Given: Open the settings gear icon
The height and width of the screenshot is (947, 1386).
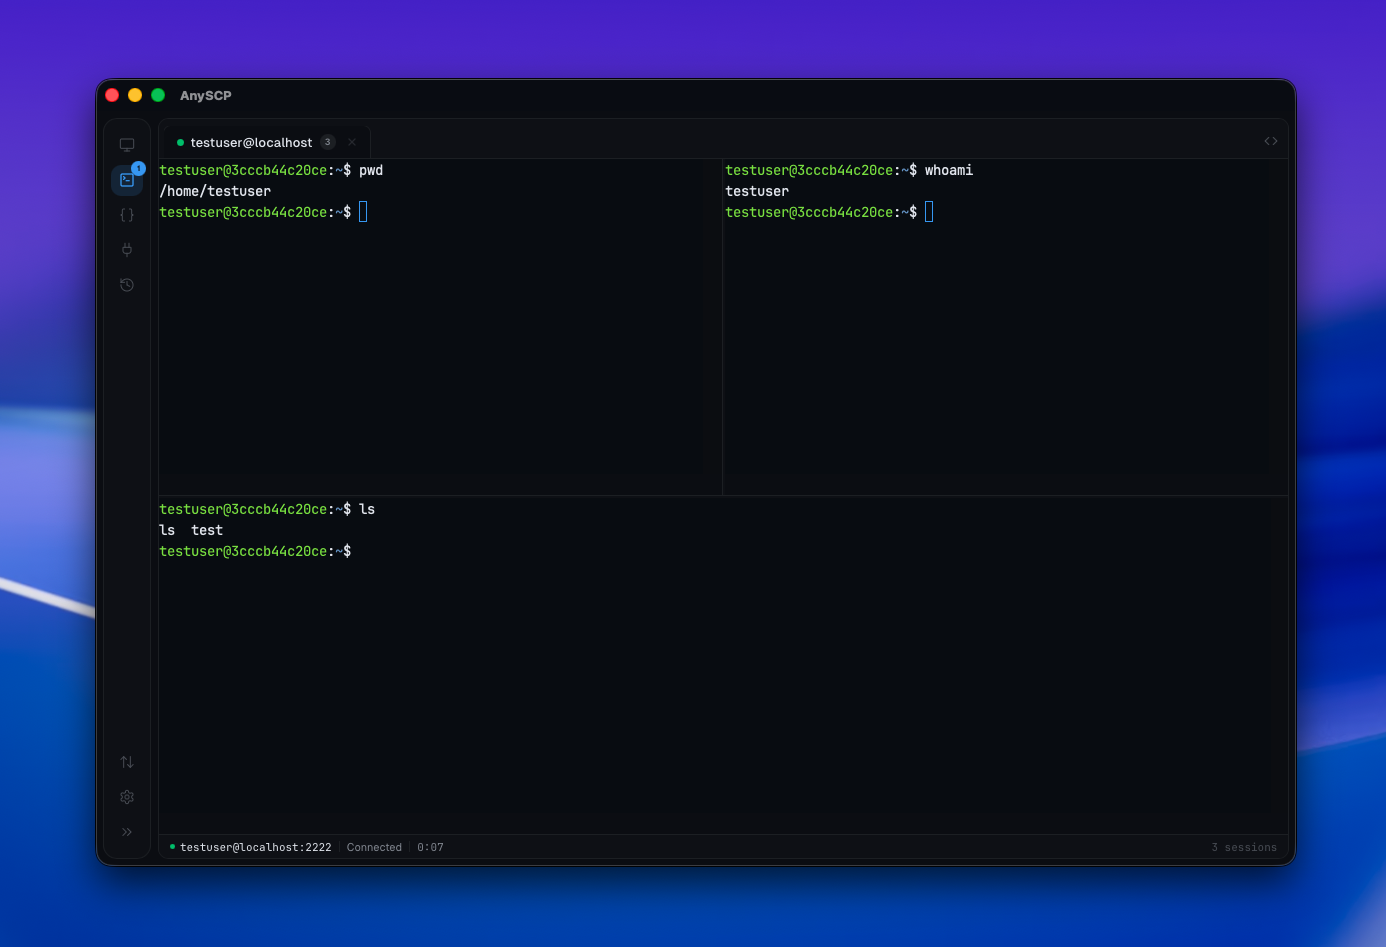Looking at the screenshot, I should pos(127,797).
